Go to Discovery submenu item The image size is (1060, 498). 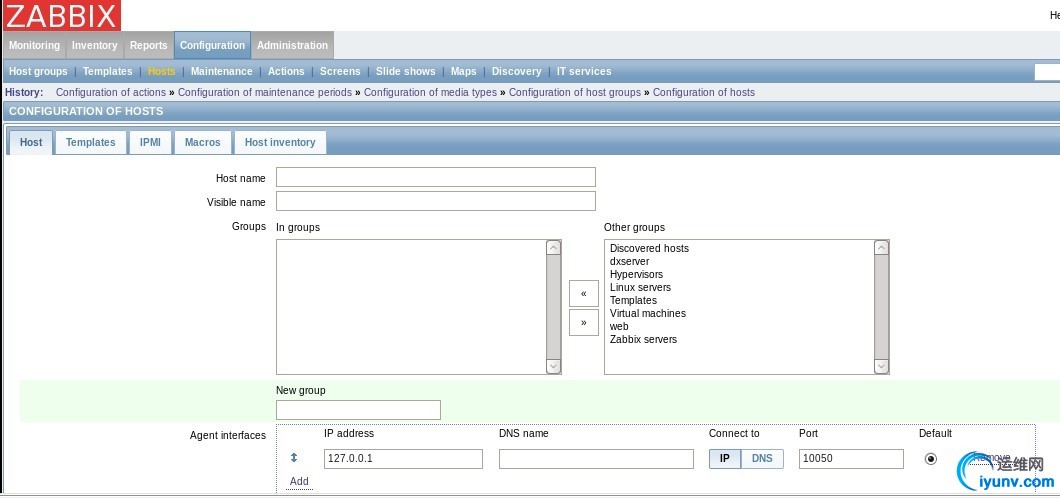click(516, 72)
